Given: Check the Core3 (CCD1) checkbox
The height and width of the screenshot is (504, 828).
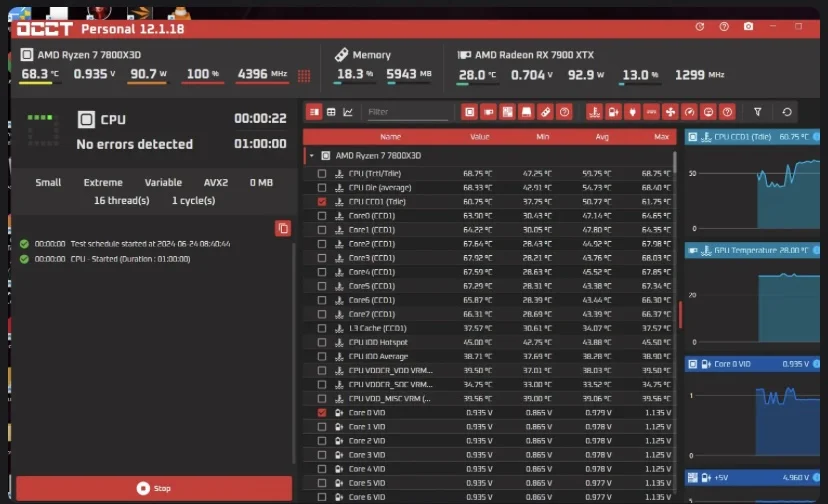Looking at the screenshot, I should (322, 258).
